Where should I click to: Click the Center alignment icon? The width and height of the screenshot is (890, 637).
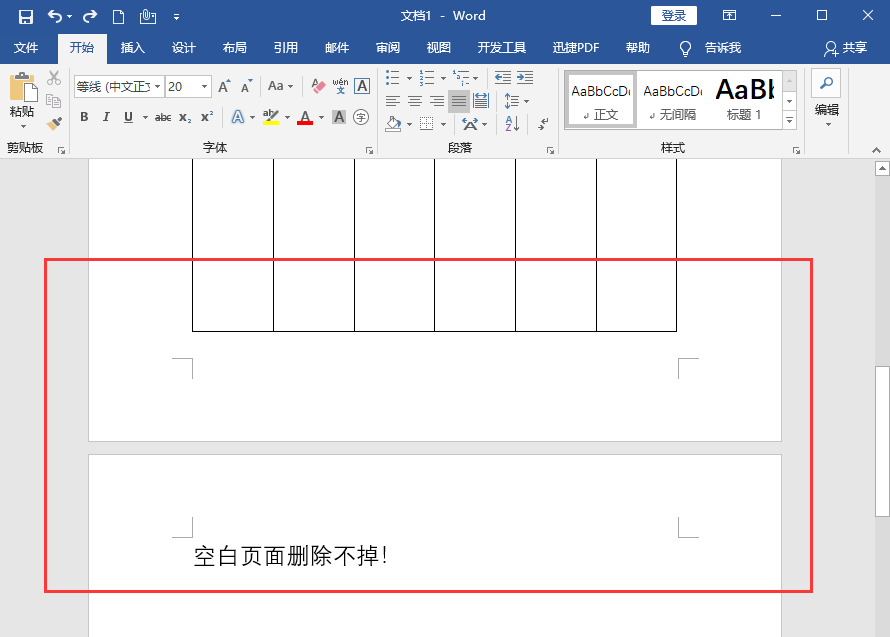[x=414, y=101]
